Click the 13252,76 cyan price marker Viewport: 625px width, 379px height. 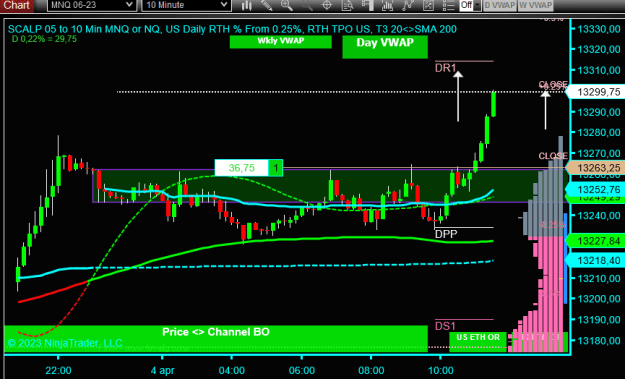pos(596,189)
